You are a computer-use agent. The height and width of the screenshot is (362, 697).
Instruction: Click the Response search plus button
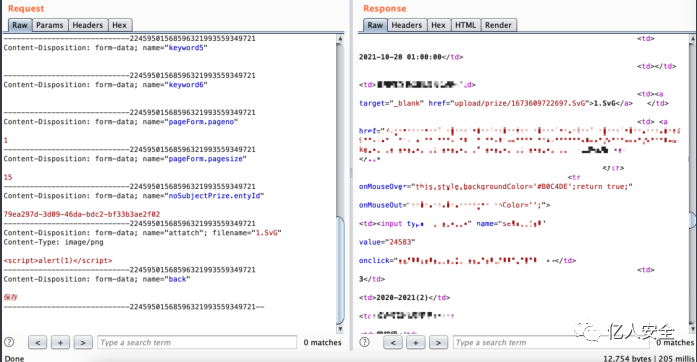[416, 342]
